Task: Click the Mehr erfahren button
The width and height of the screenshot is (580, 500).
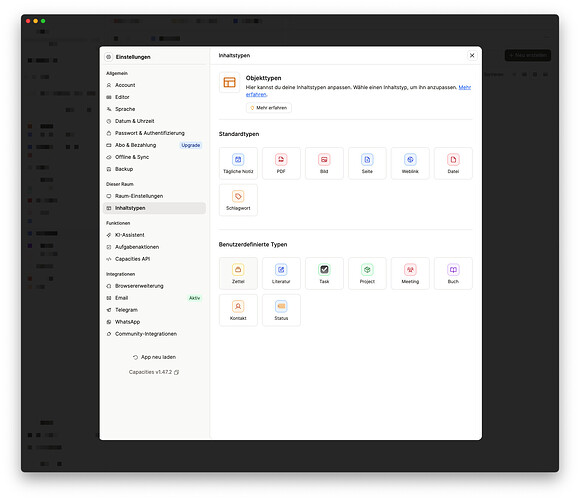Action: (269, 108)
